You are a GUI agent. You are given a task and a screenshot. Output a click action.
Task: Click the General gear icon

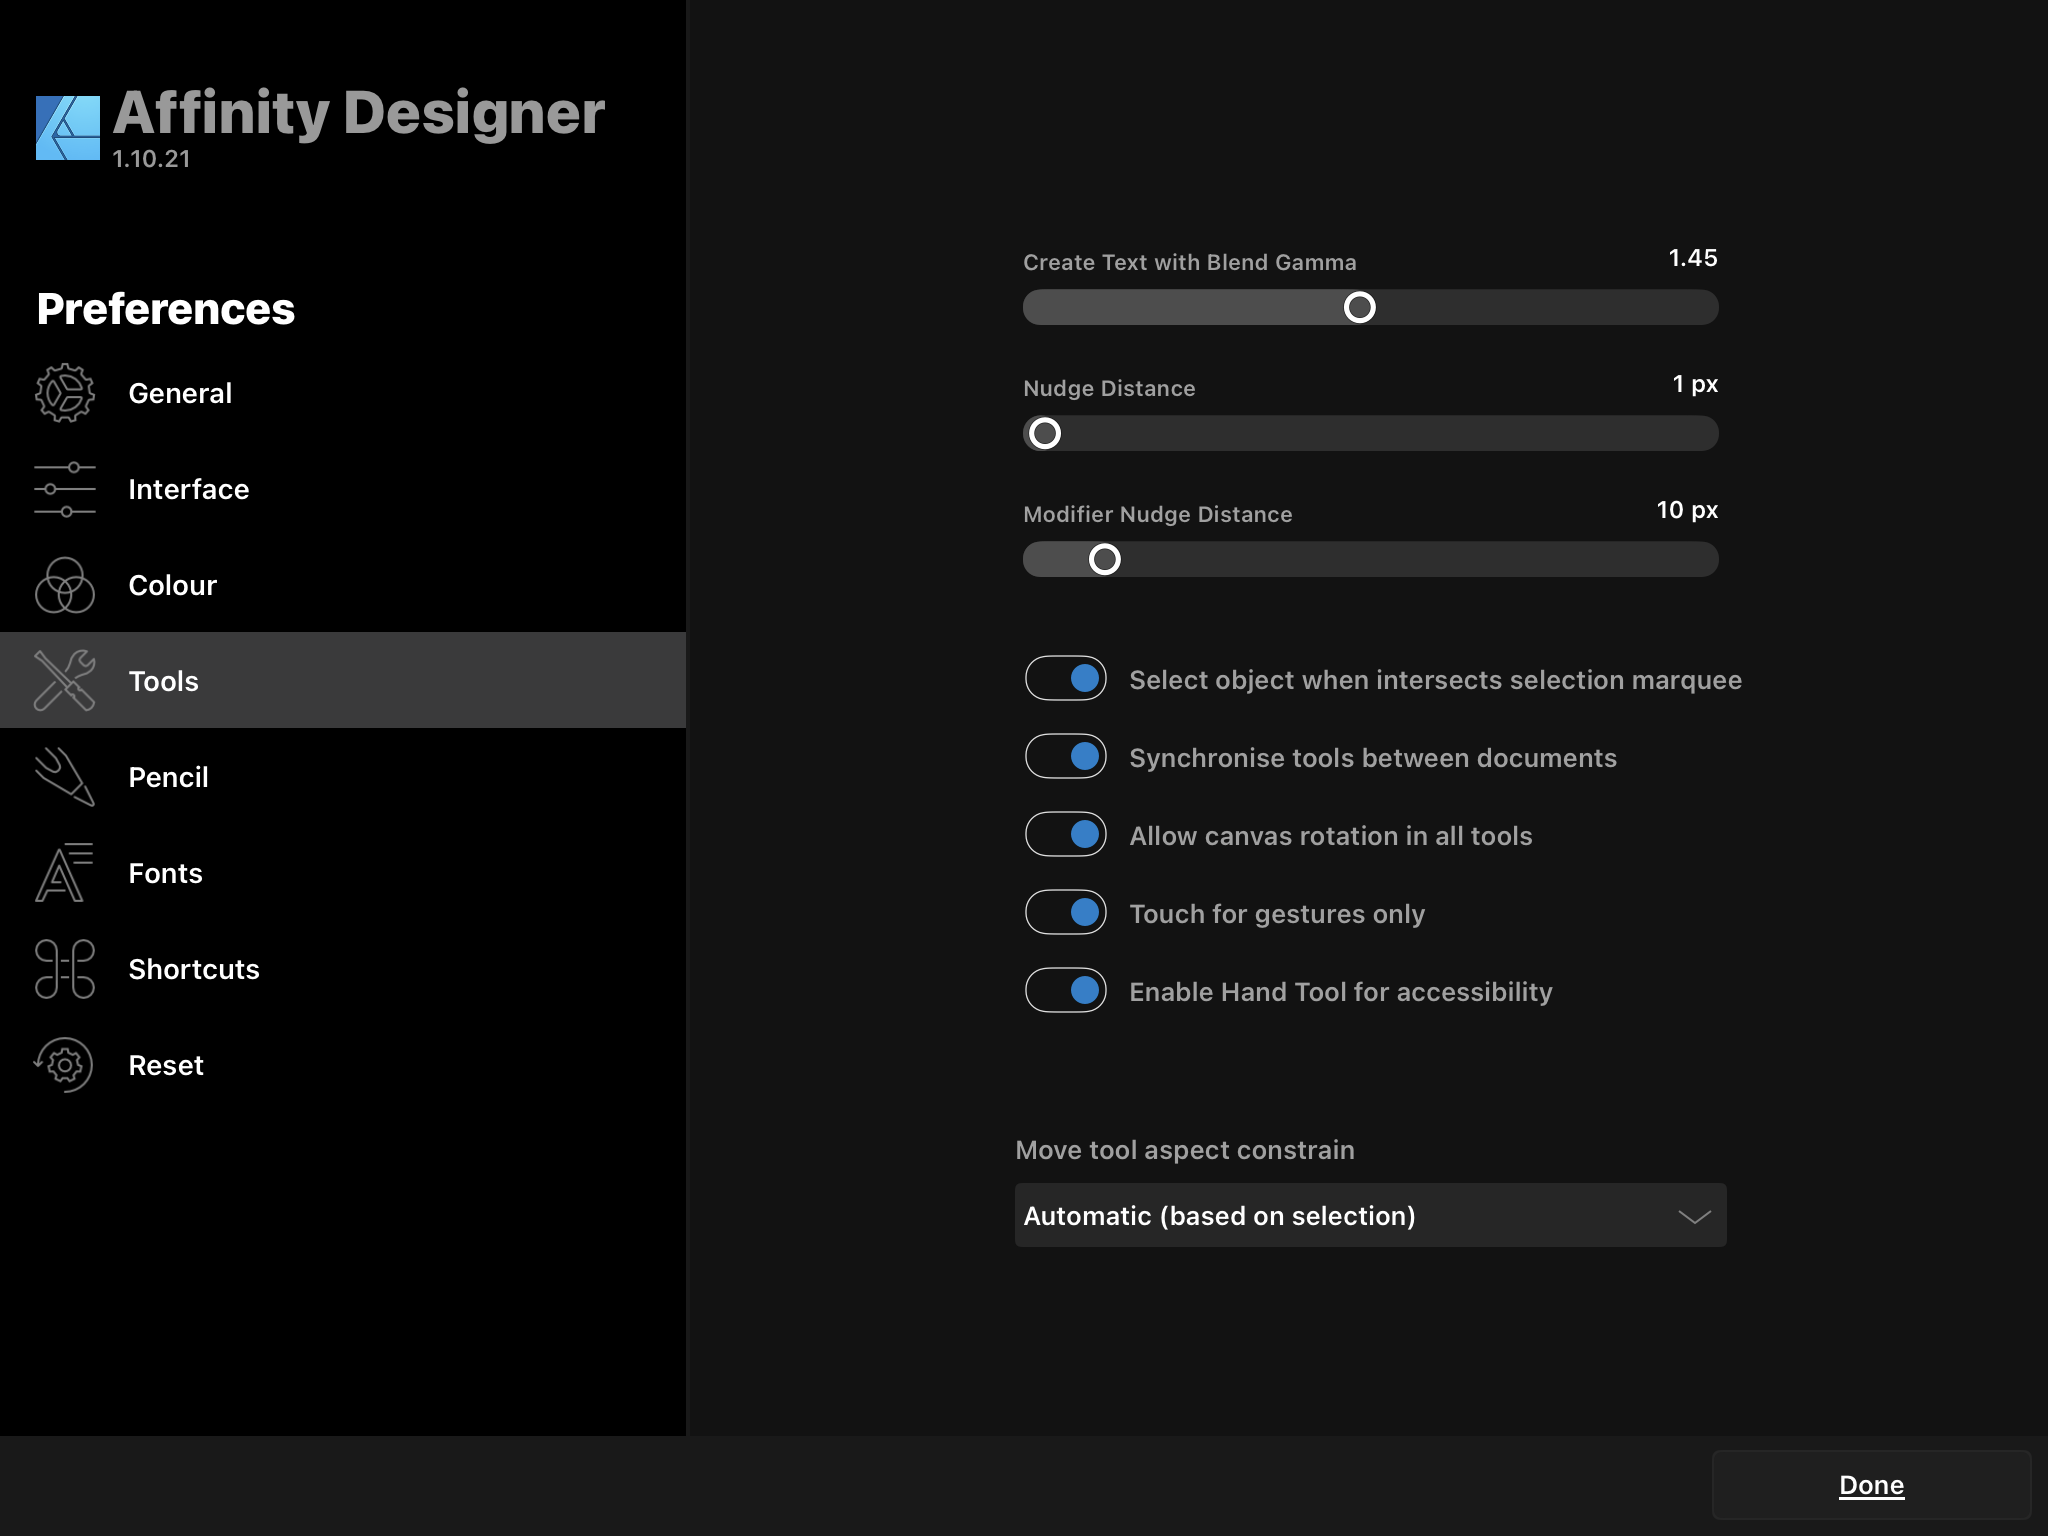(65, 393)
